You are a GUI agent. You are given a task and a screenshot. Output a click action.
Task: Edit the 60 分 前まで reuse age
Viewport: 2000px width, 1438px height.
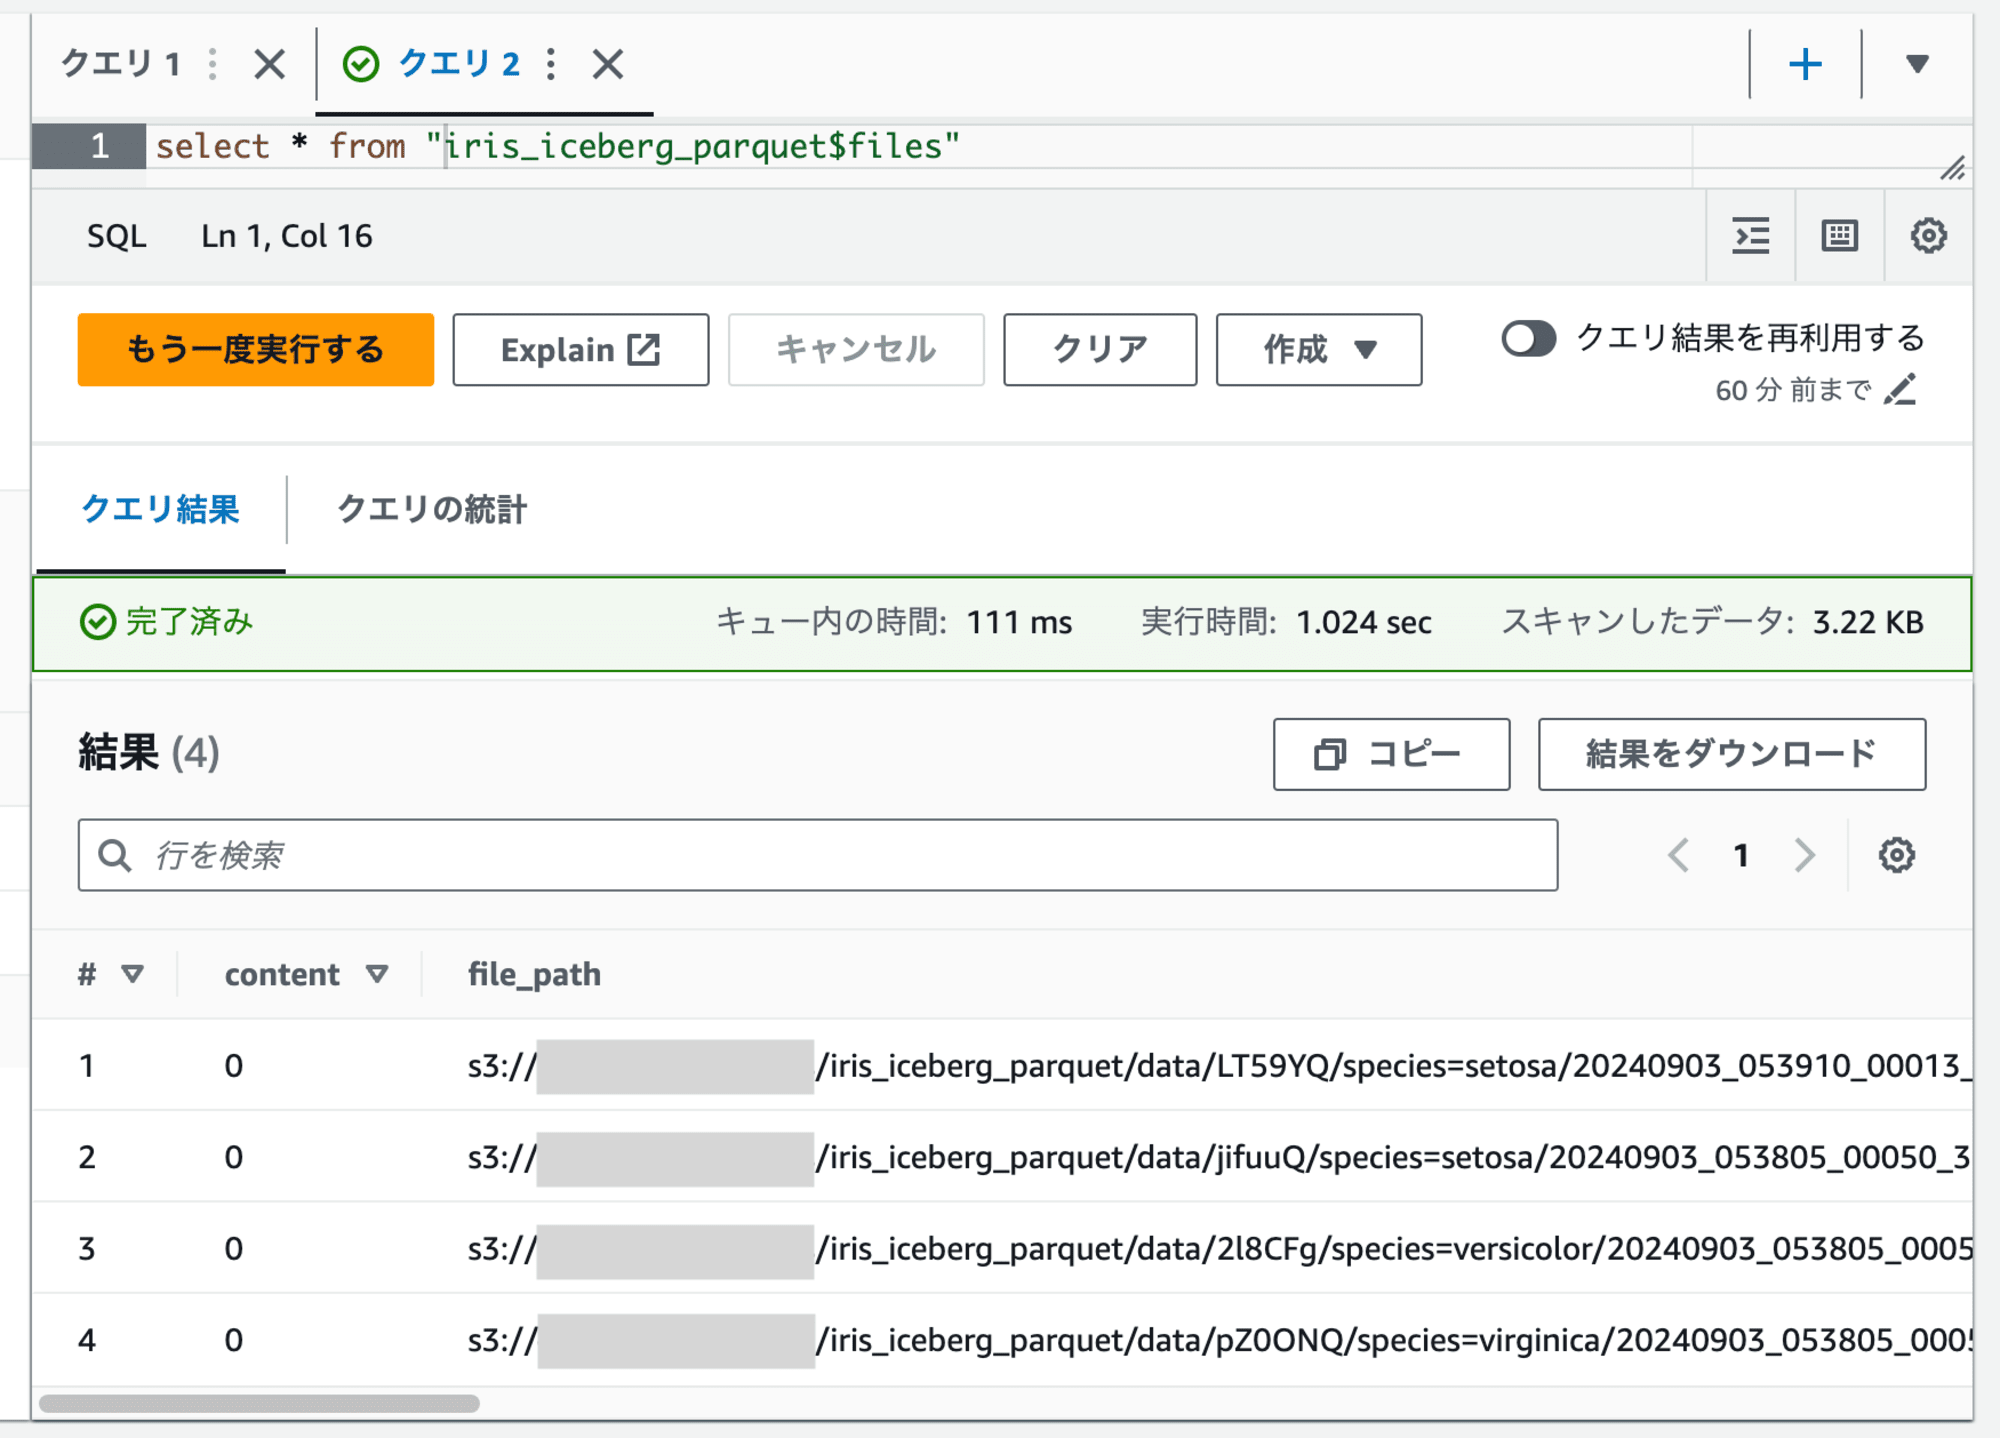pos(1900,390)
